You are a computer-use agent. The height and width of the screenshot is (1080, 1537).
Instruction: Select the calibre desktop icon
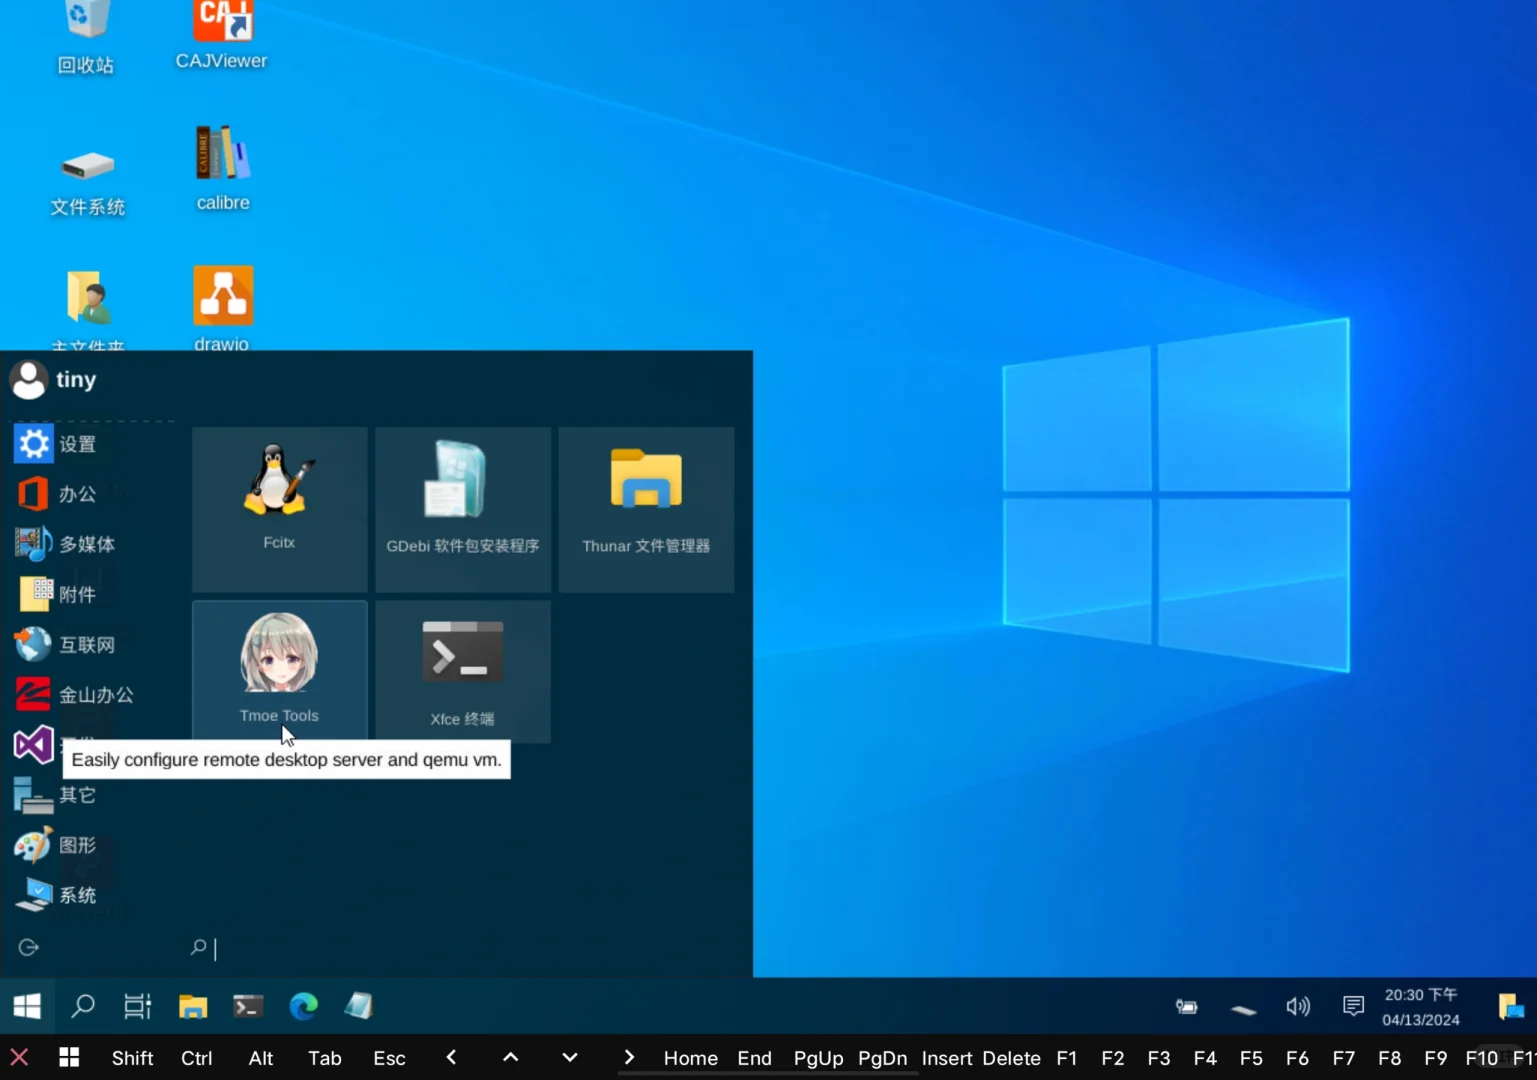tap(223, 168)
